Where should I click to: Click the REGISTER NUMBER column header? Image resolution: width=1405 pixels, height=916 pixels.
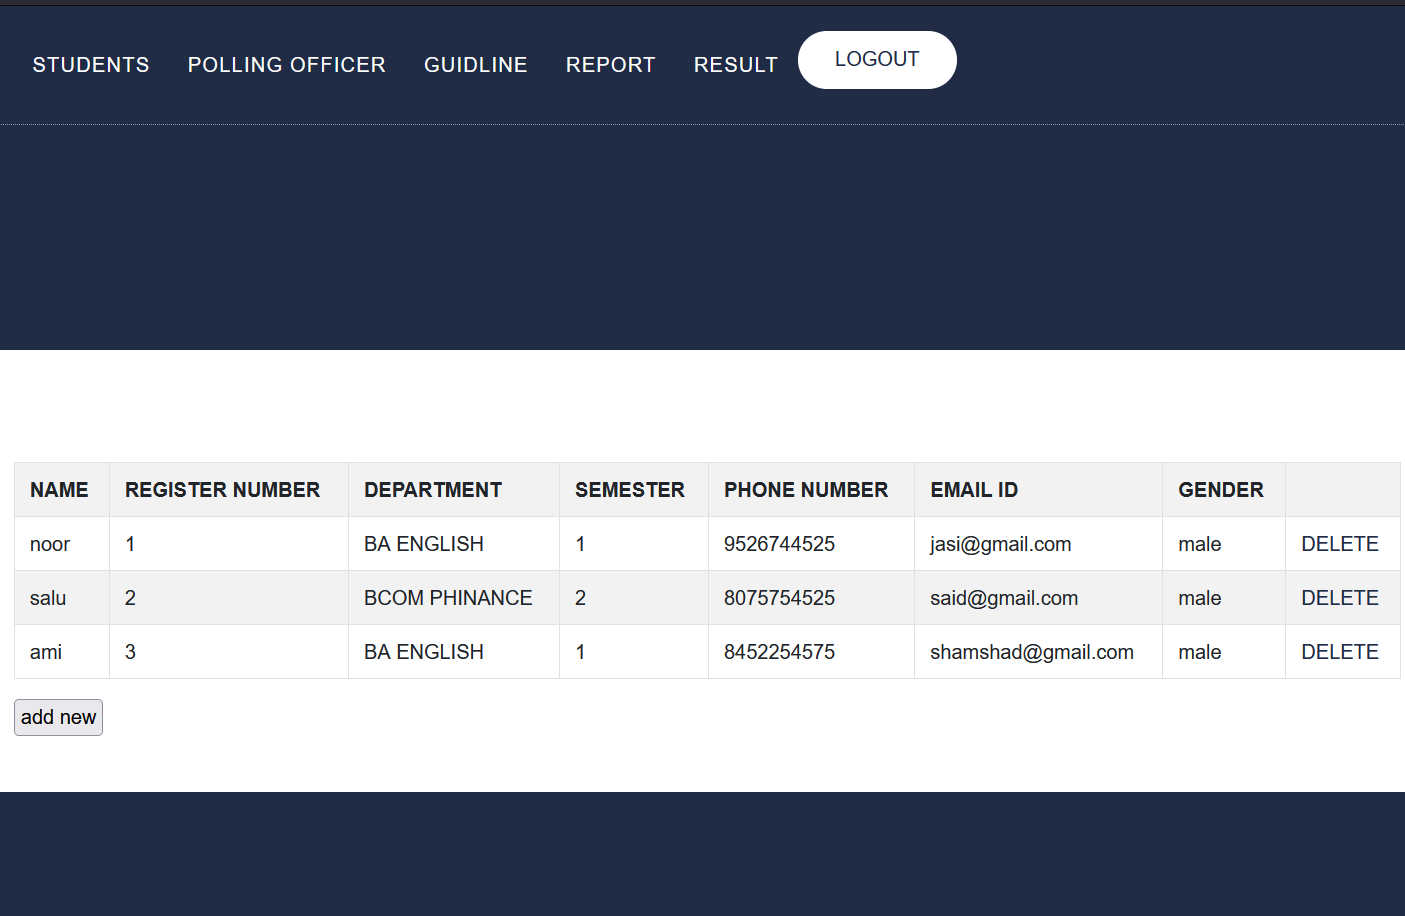pos(222,490)
